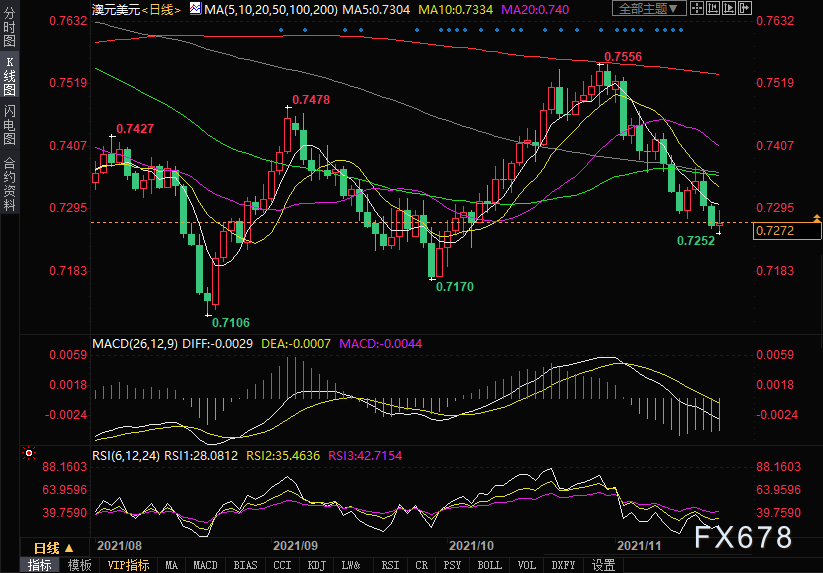Click the MA20 value label

coord(535,9)
